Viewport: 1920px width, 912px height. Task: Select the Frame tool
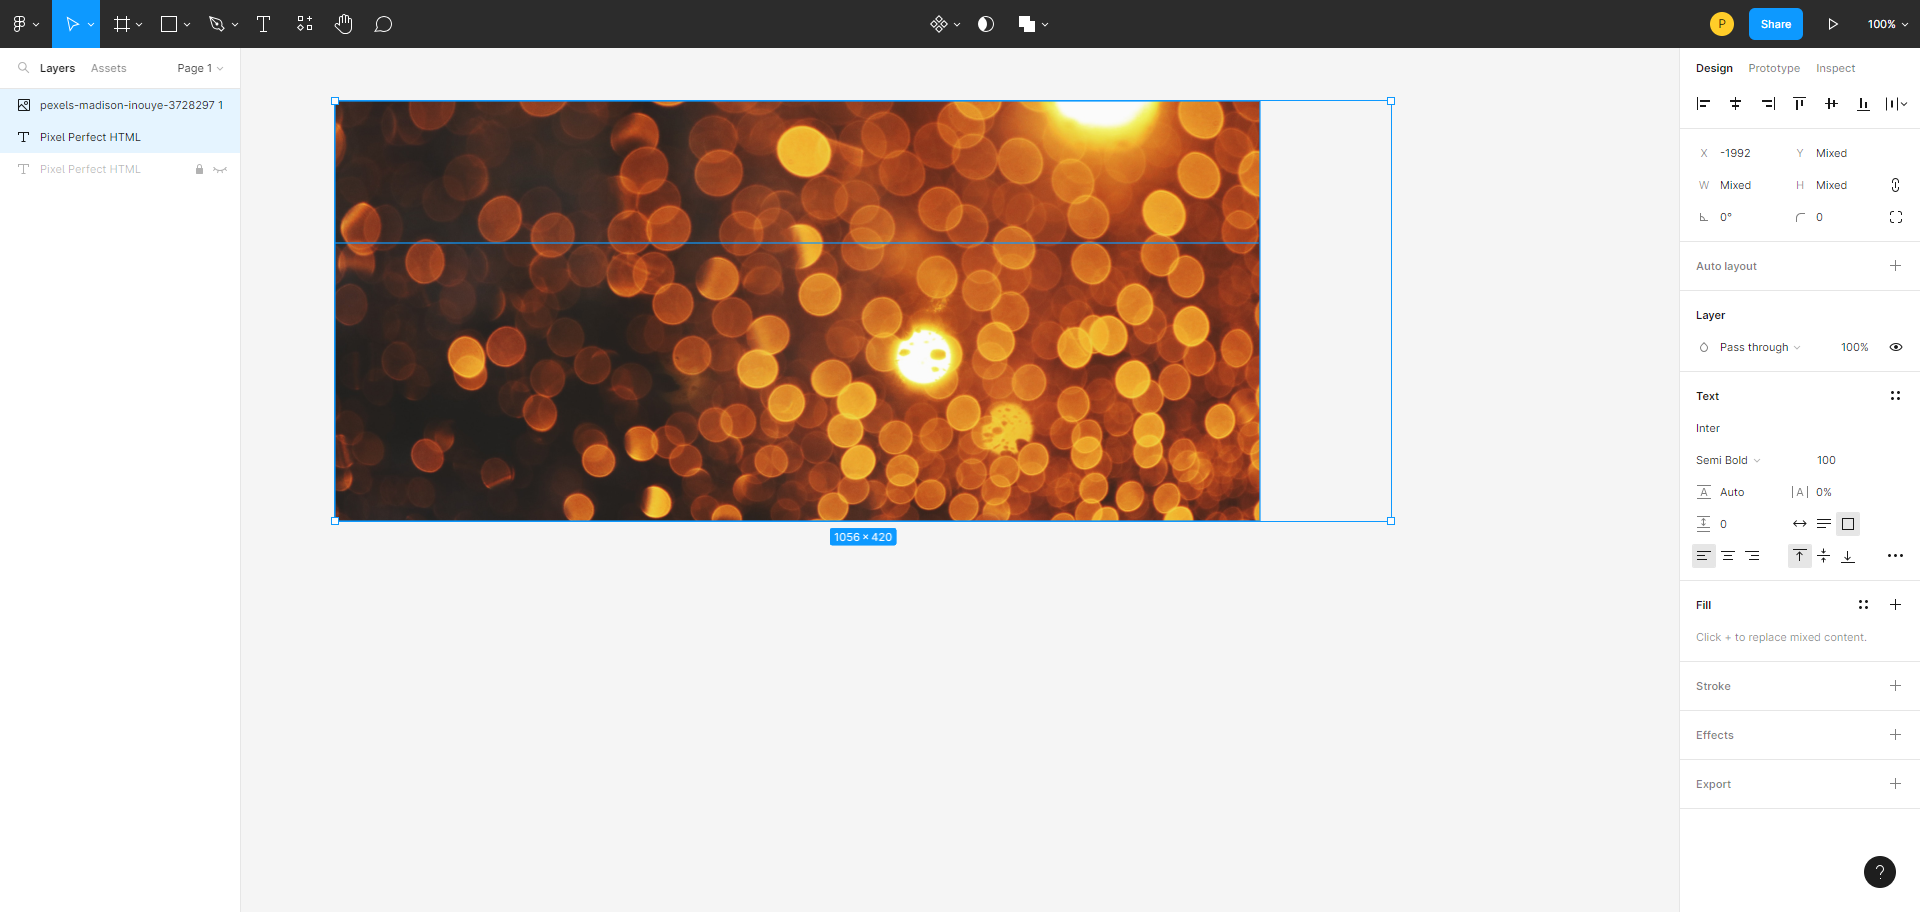click(120, 24)
